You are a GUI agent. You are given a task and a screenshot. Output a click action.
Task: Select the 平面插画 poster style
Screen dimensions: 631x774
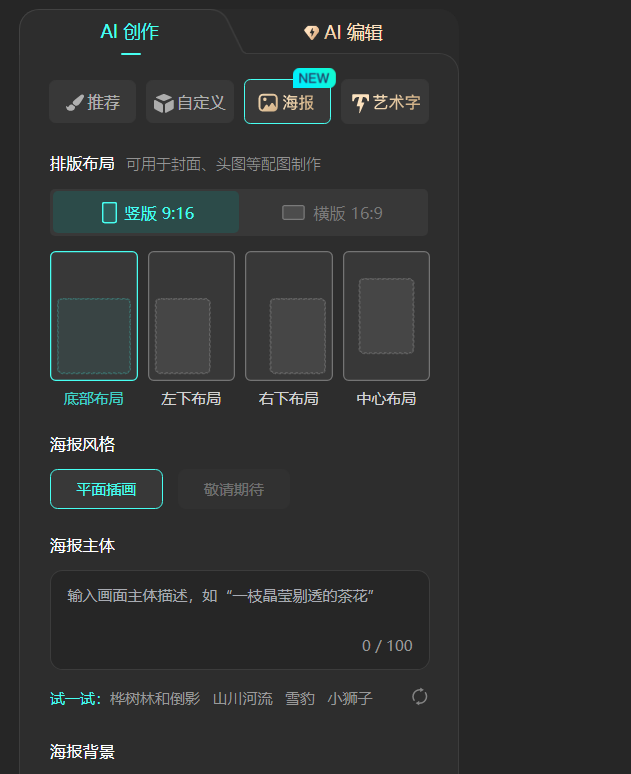(x=106, y=489)
